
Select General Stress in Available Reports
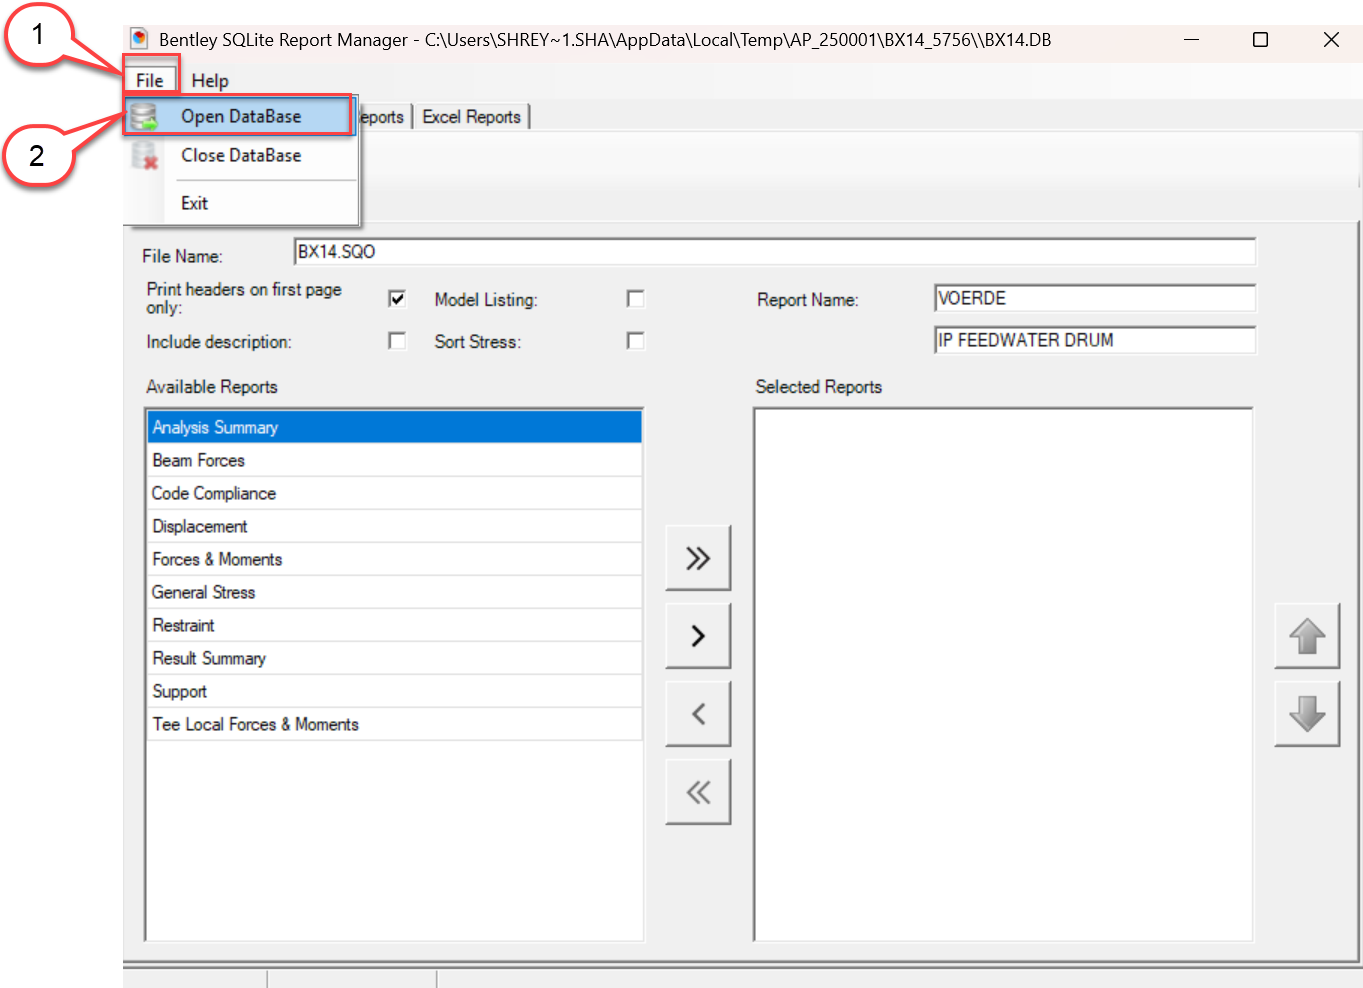coord(395,592)
